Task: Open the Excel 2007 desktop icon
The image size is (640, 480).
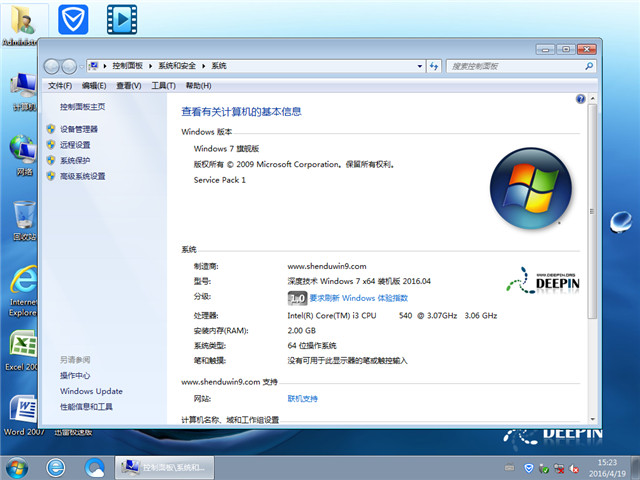Action: [22, 351]
